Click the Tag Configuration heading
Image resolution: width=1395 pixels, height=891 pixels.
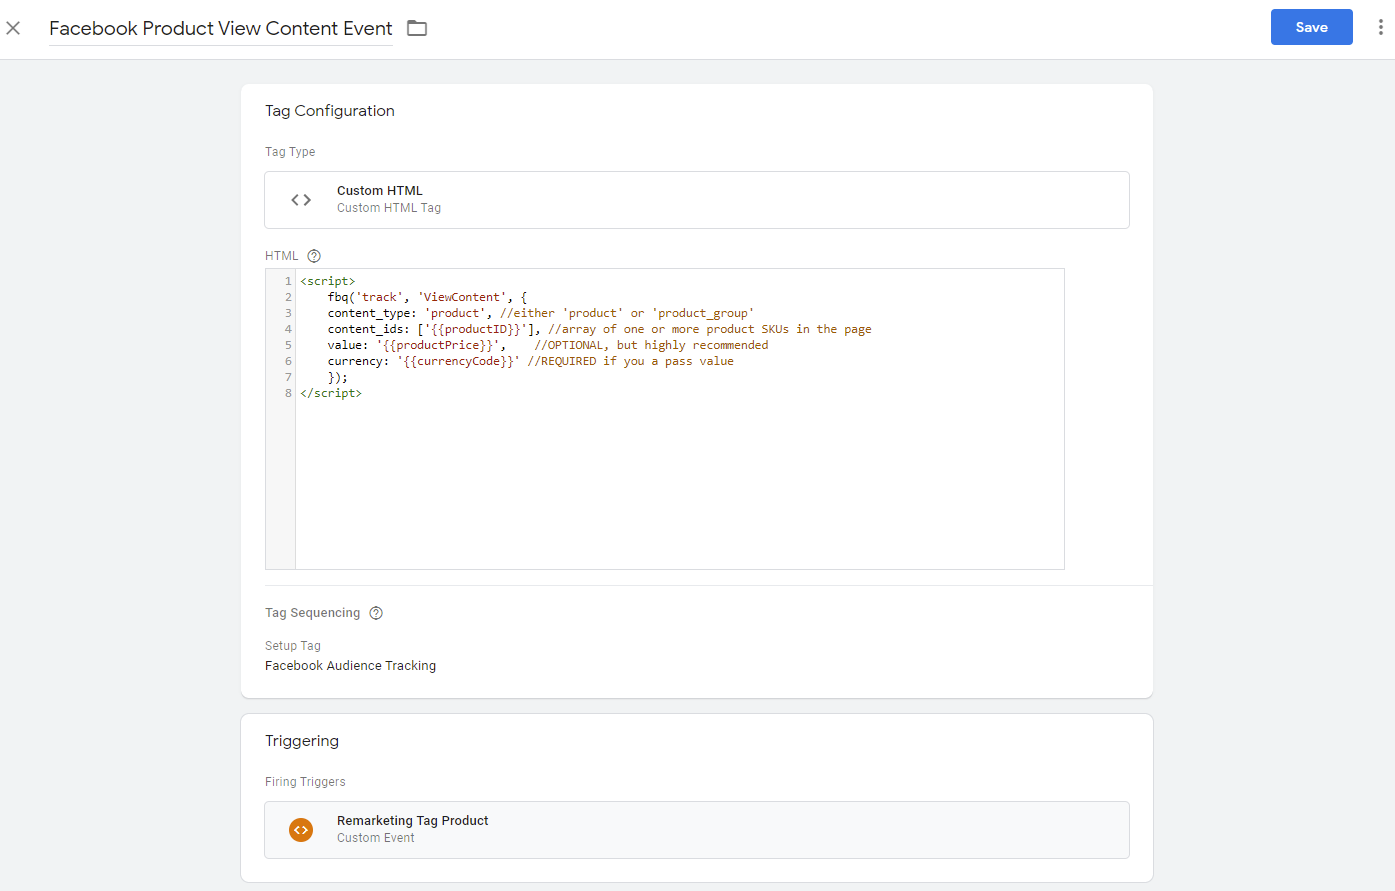(329, 111)
